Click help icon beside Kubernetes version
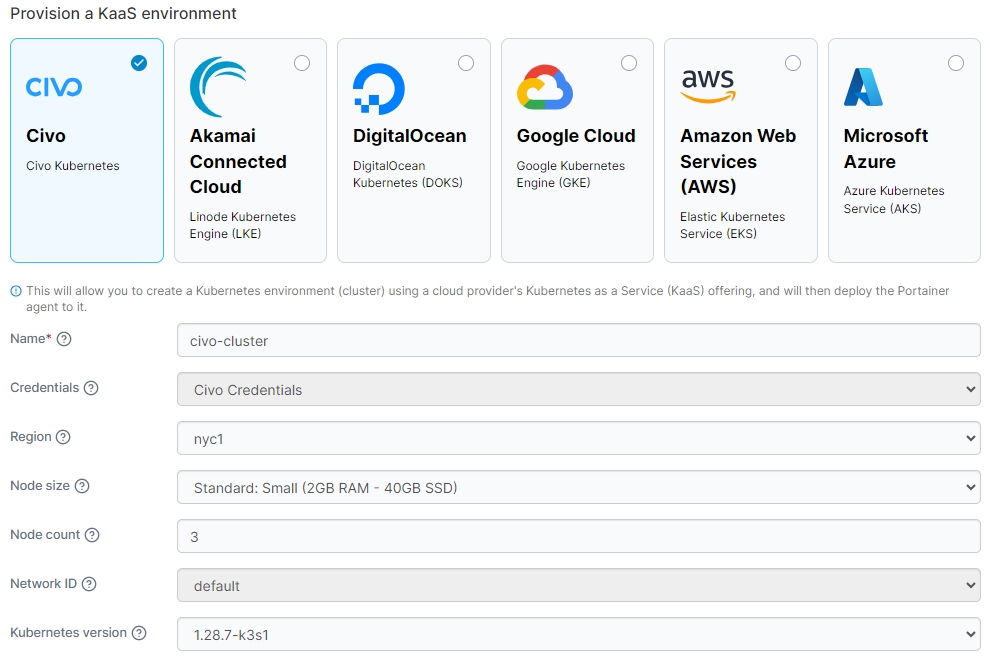Screen dimensions: 990x662 tap(139, 633)
